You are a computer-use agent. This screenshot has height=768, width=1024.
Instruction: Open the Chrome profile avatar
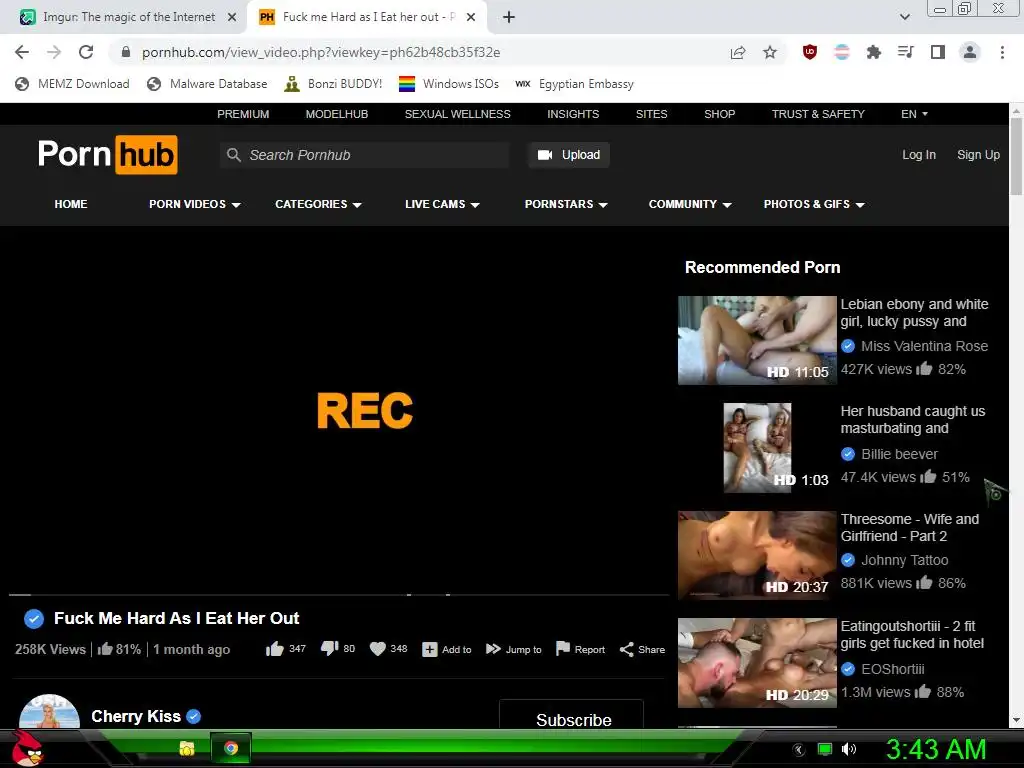pos(970,52)
